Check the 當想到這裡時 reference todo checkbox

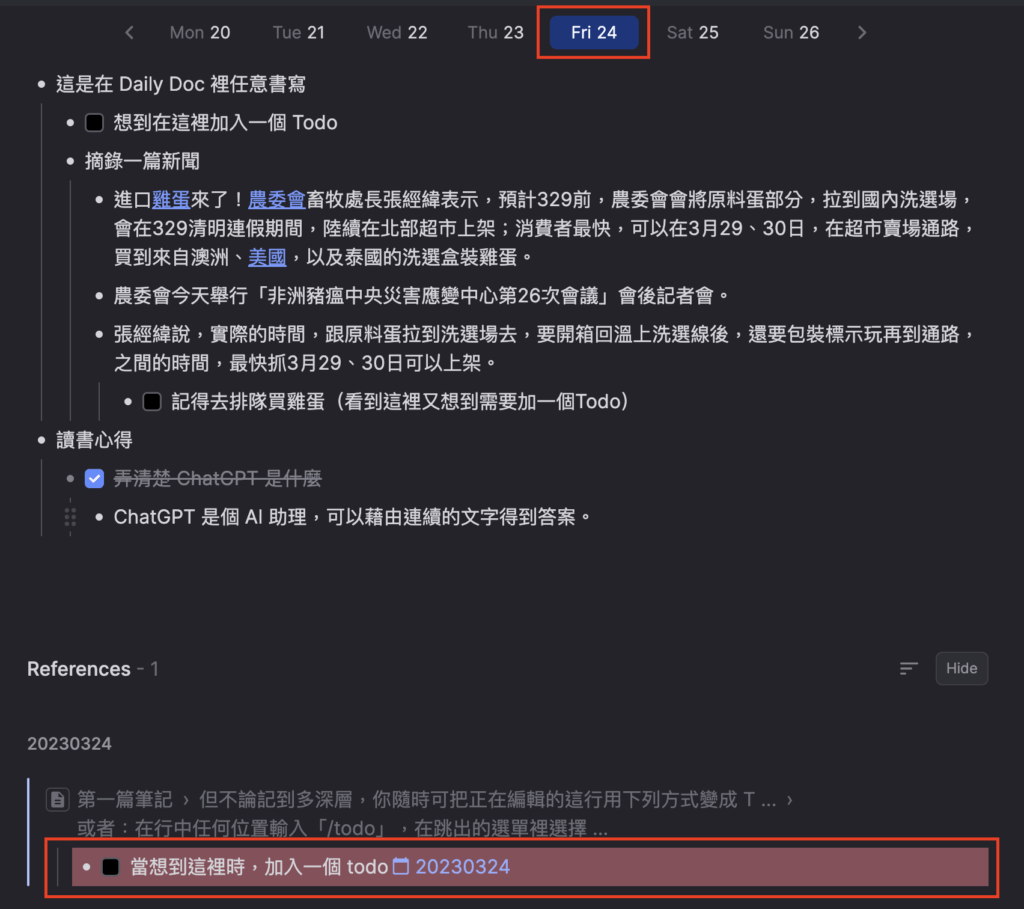(111, 866)
